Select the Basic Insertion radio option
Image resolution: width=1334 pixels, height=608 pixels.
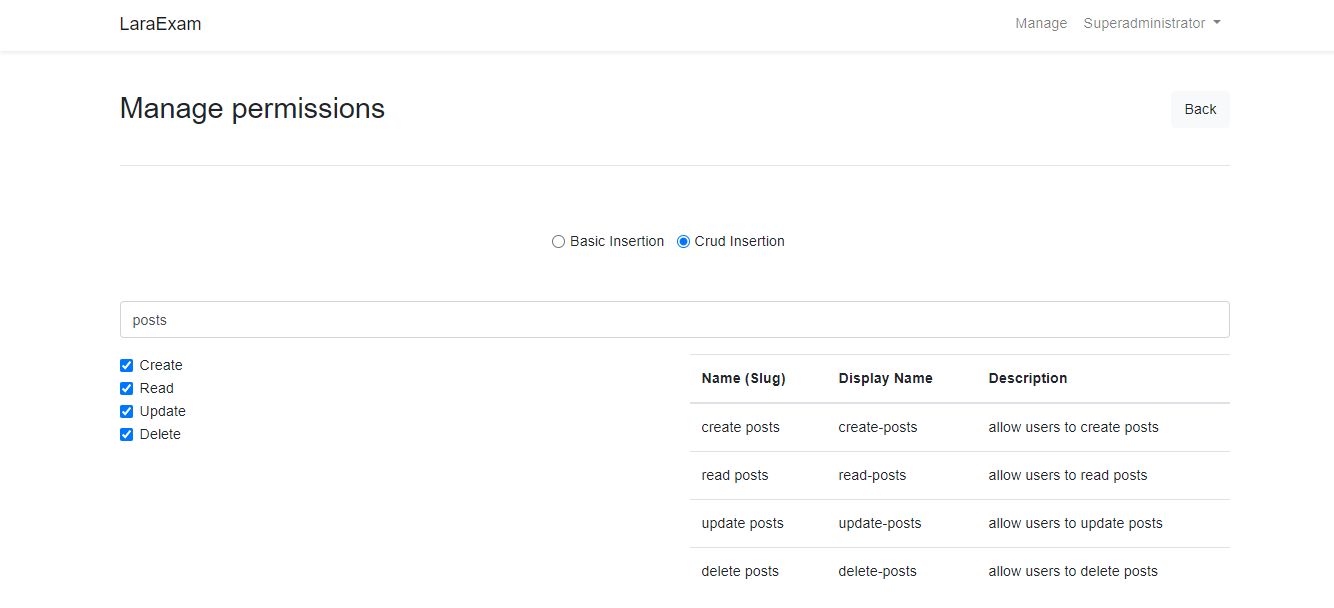coord(558,241)
